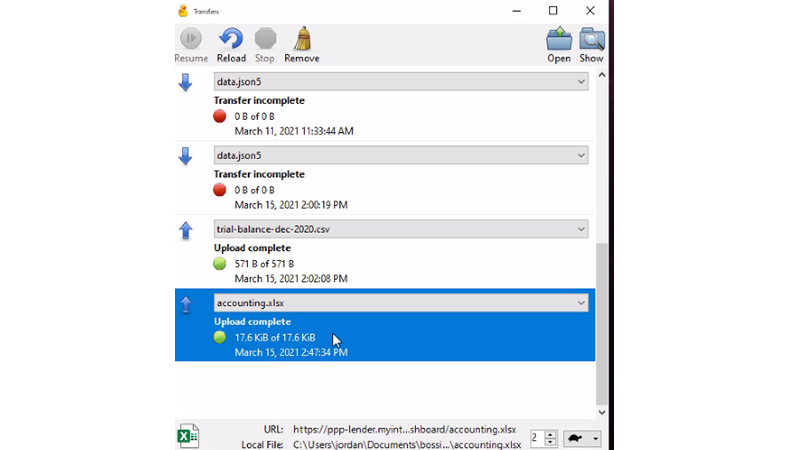Reload the selected transfer
This screenshot has width=800, height=450.
point(231,45)
